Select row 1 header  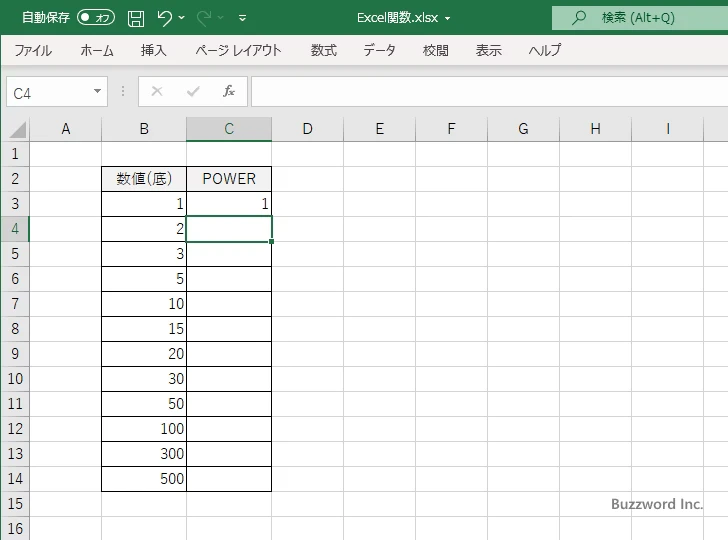point(15,154)
